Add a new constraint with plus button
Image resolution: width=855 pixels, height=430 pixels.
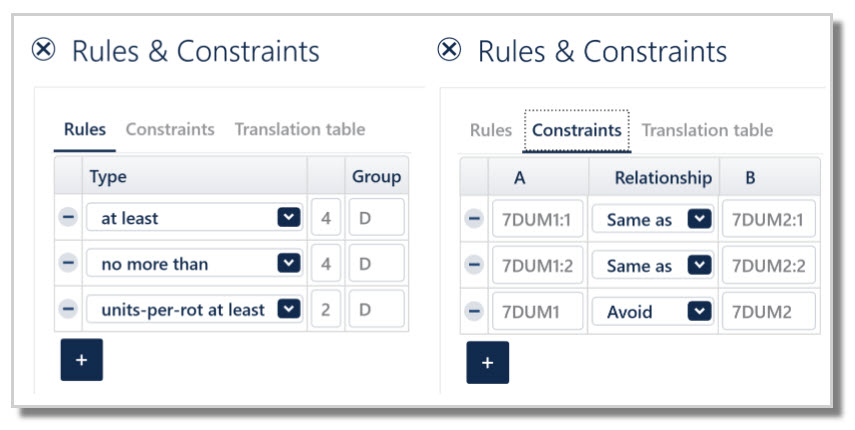(487, 362)
